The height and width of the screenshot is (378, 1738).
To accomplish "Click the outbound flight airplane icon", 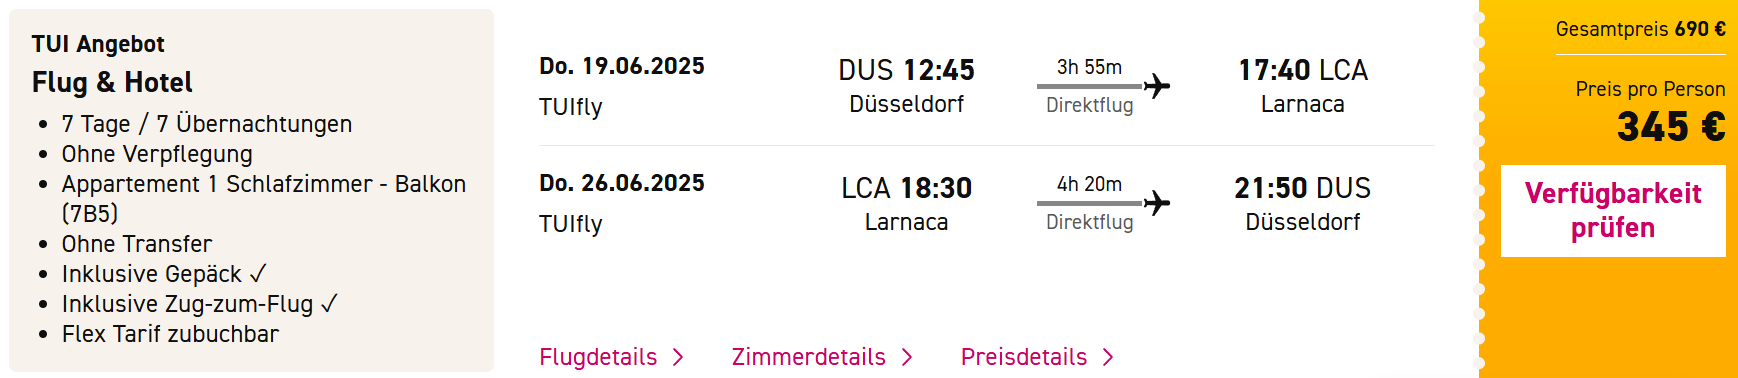I will point(1157,86).
